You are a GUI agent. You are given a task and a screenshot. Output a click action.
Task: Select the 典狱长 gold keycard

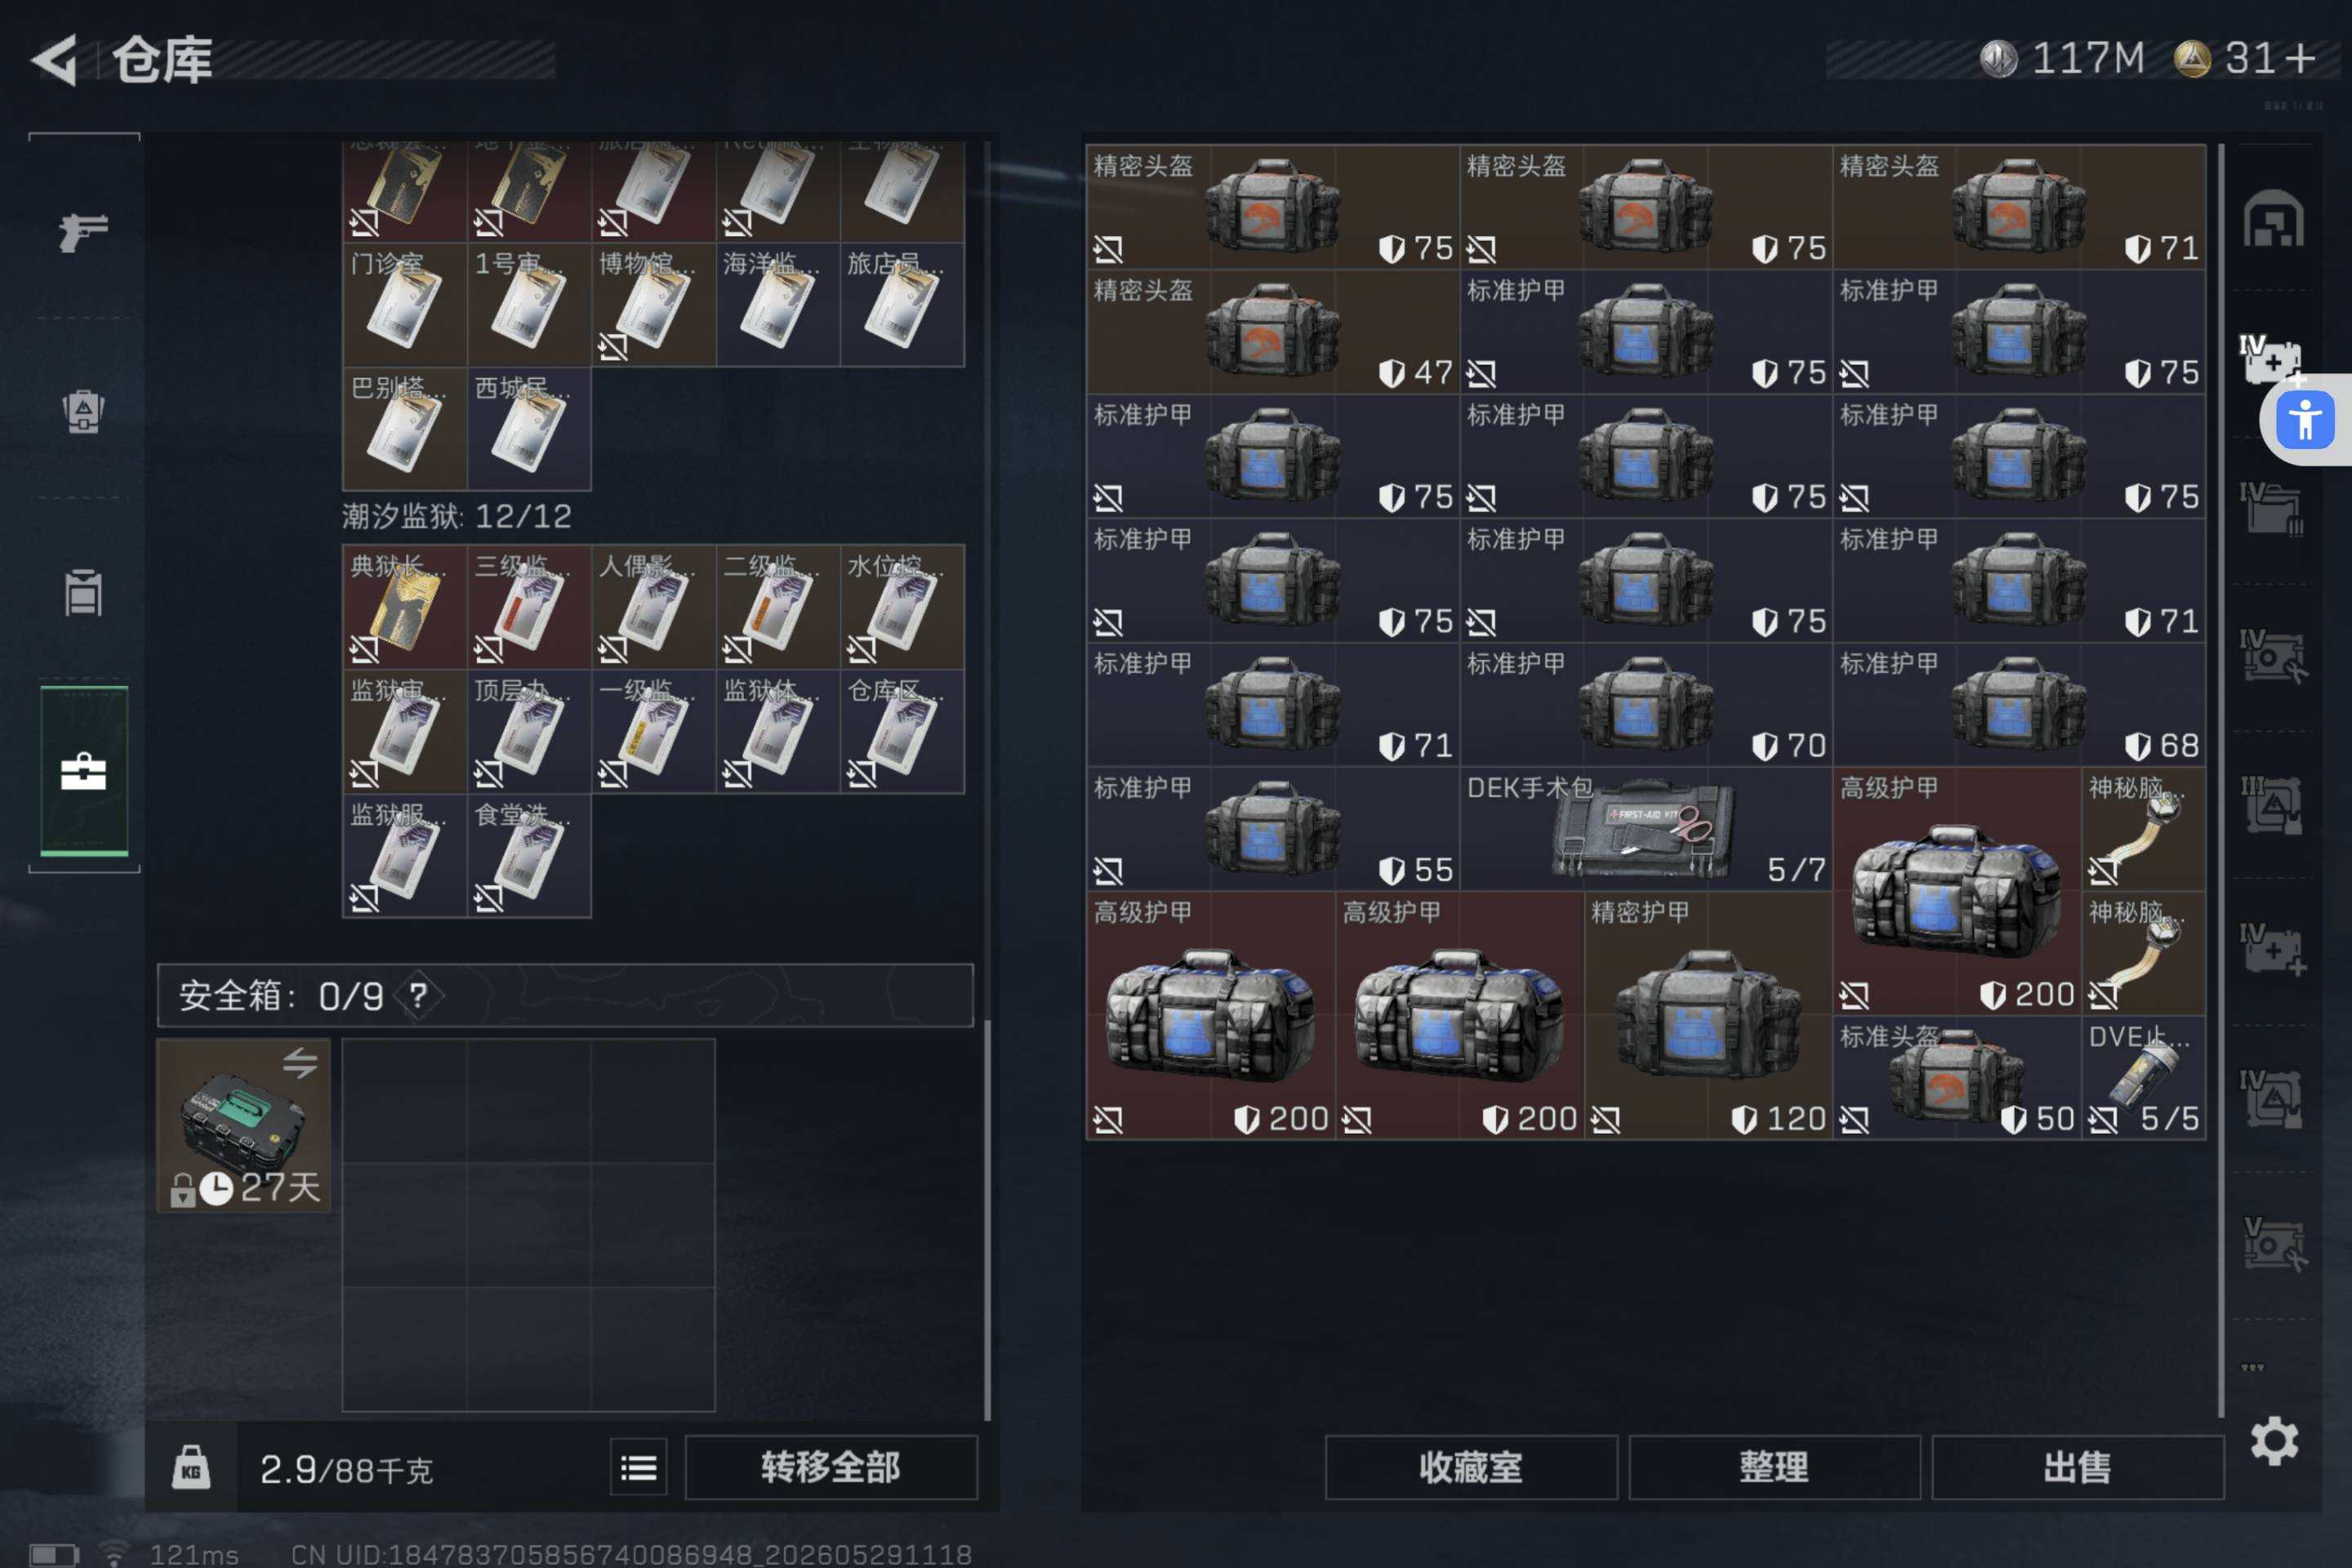405,606
